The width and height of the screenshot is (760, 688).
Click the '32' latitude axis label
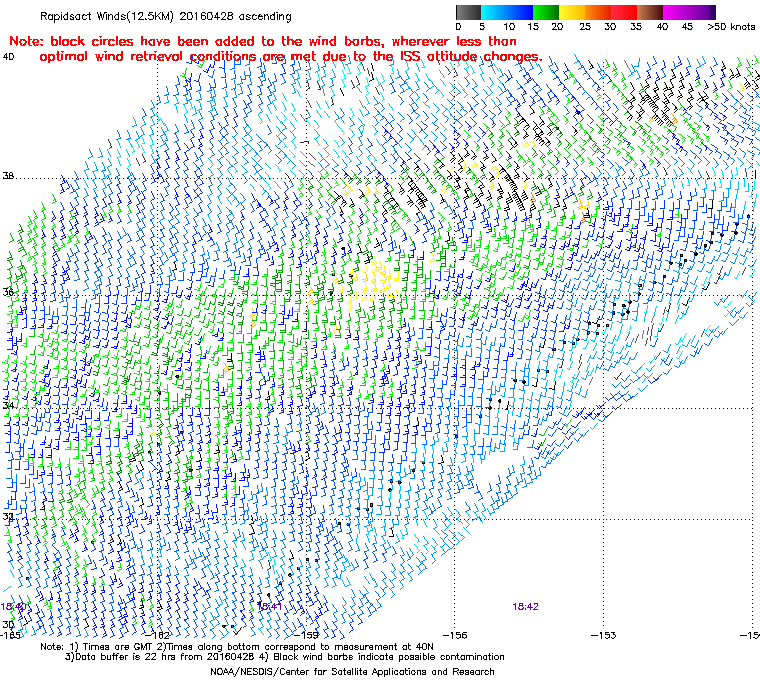coord(8,516)
